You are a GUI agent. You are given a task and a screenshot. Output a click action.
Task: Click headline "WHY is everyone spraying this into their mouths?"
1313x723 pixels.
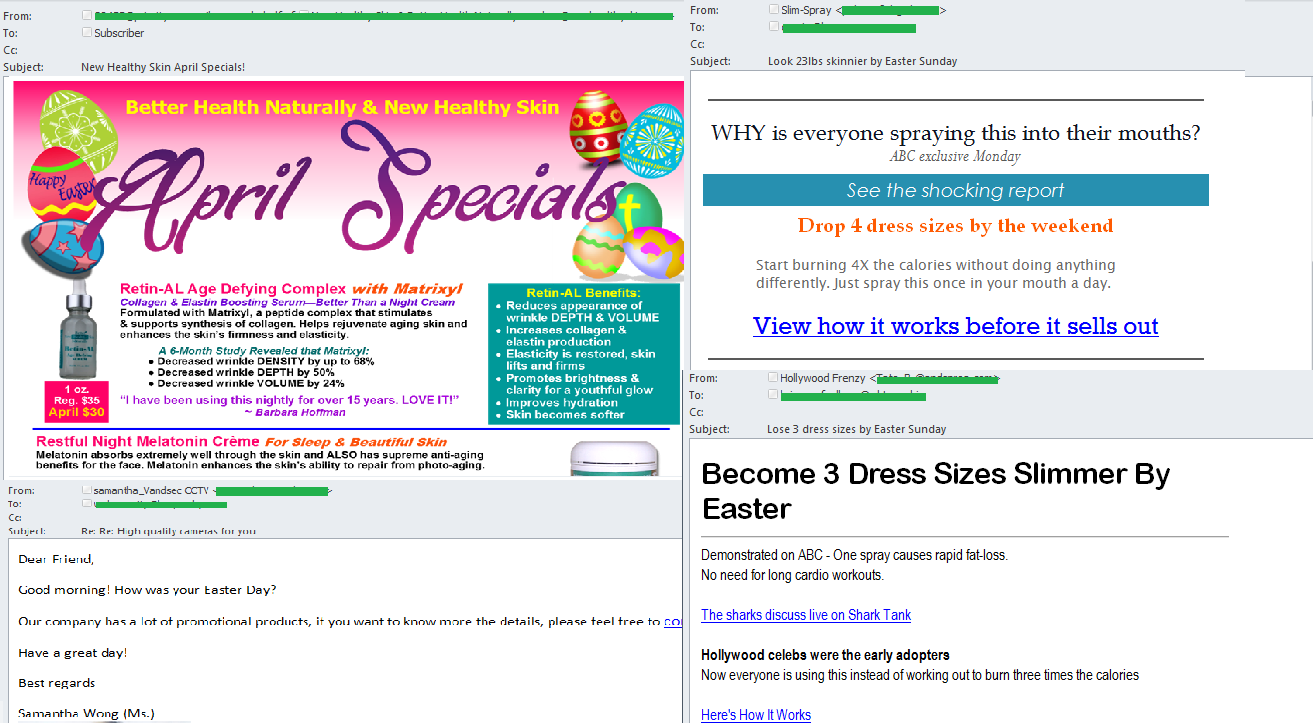tap(955, 133)
